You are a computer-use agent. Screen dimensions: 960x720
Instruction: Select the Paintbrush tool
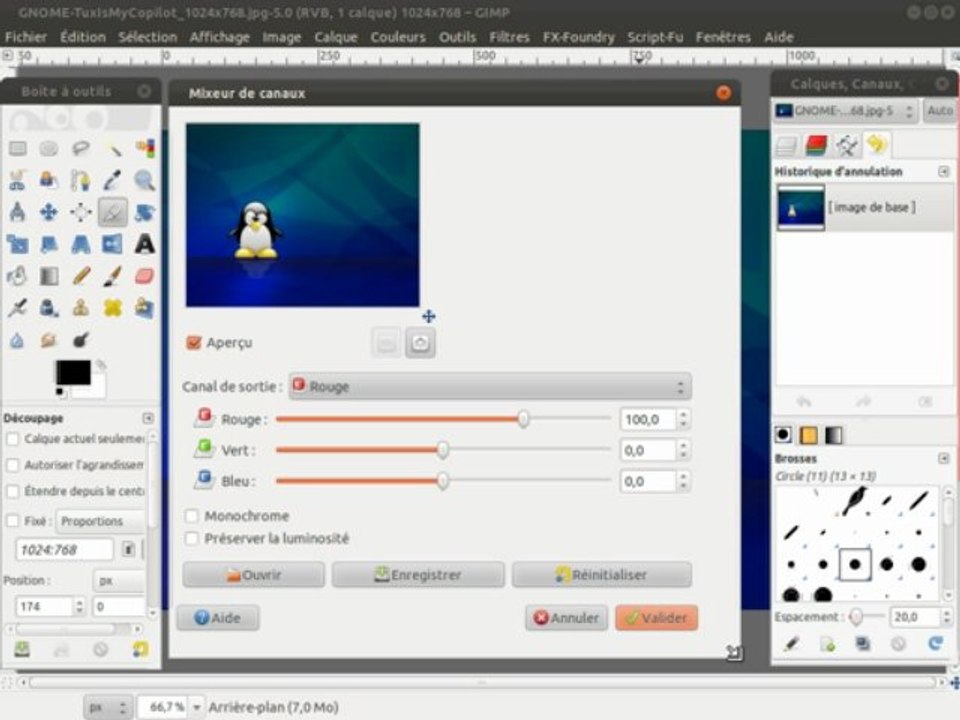coord(113,276)
